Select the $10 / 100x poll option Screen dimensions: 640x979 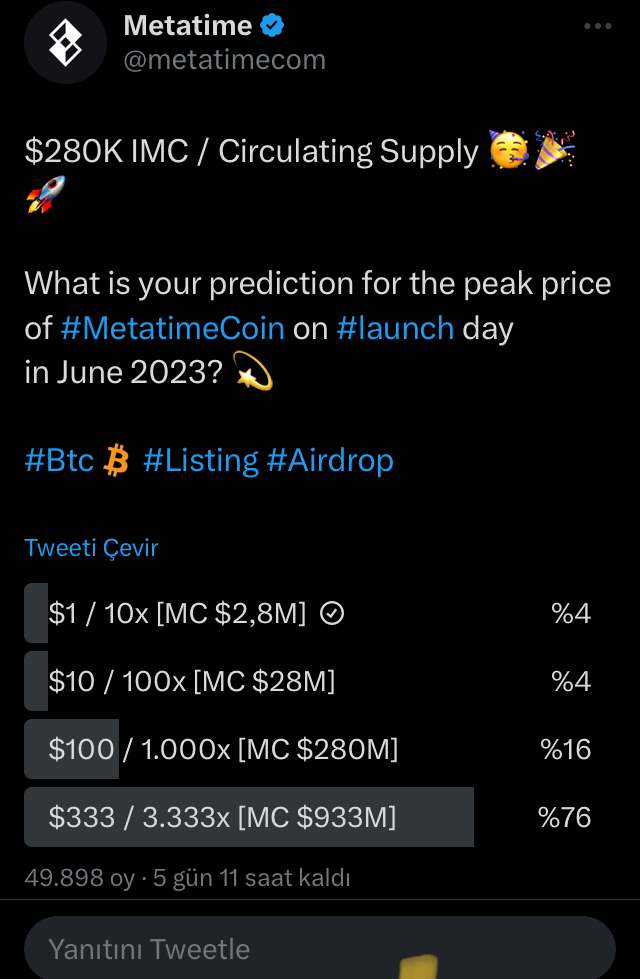pyautogui.click(x=308, y=681)
